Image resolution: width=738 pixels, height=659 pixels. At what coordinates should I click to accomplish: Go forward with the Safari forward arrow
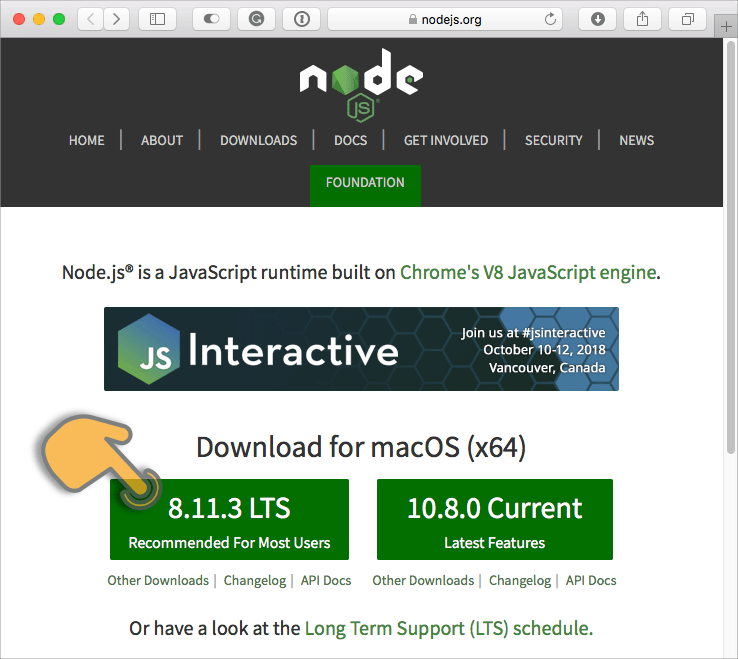pos(116,19)
